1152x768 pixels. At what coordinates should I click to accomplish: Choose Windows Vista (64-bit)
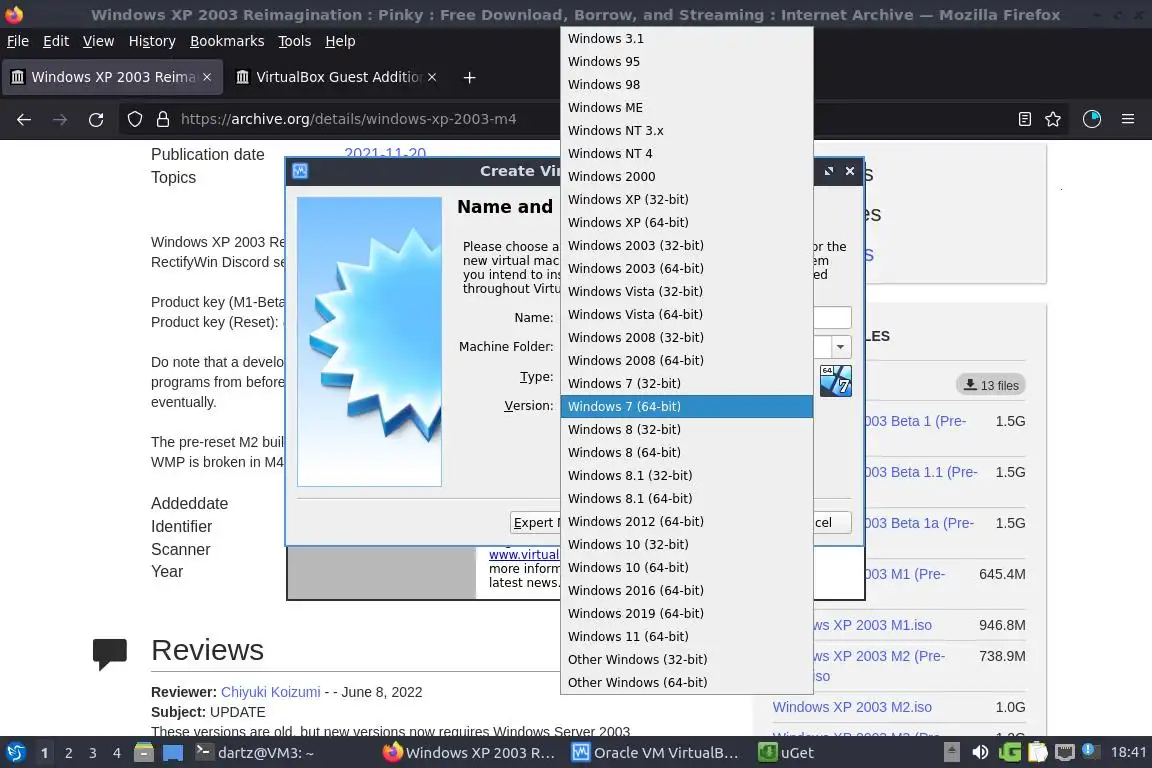tap(686, 315)
